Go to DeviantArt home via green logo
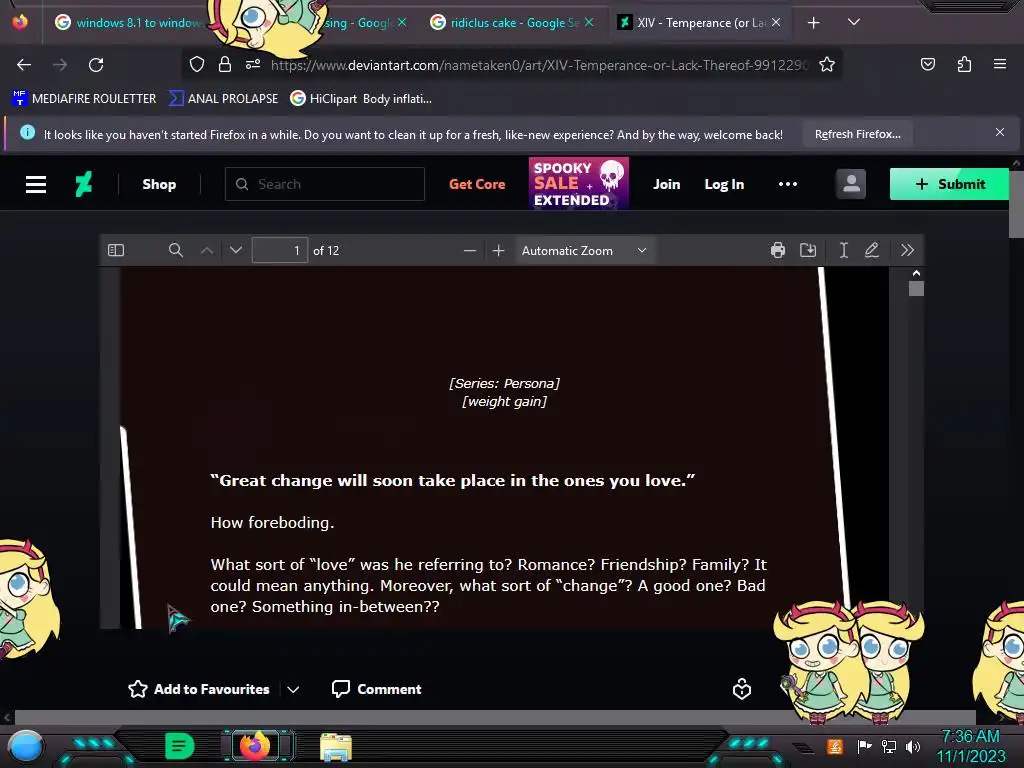The height and width of the screenshot is (768, 1024). tap(84, 184)
